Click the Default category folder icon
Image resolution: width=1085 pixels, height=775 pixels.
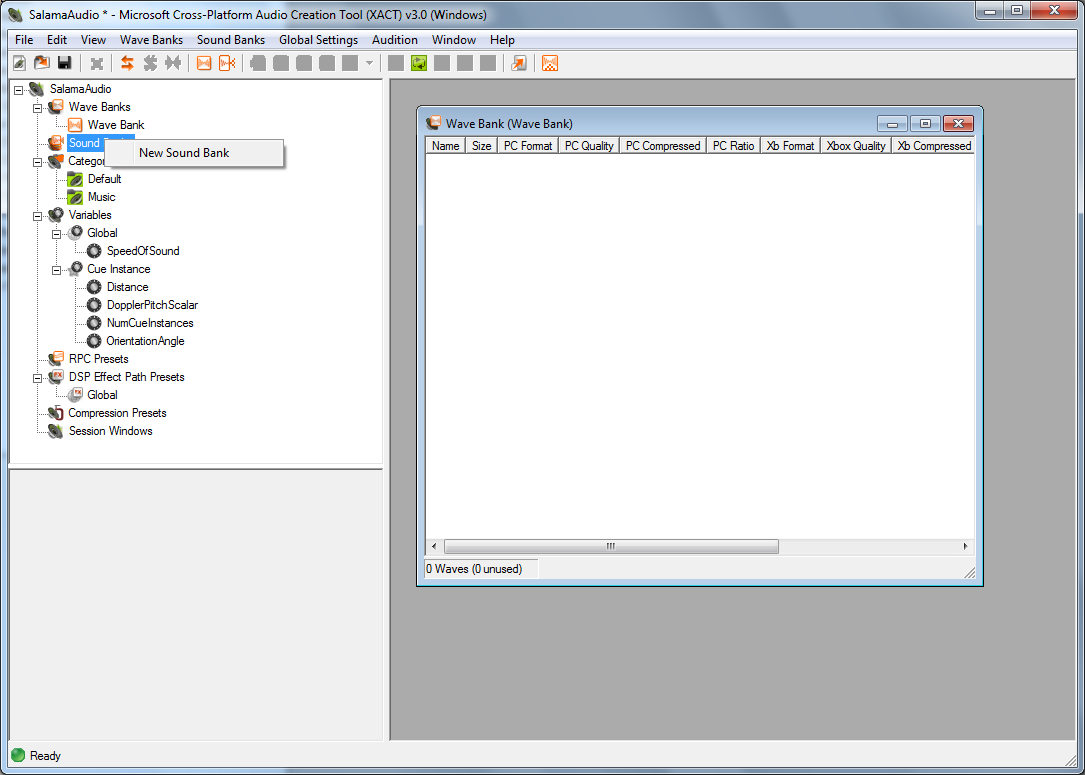[x=75, y=179]
